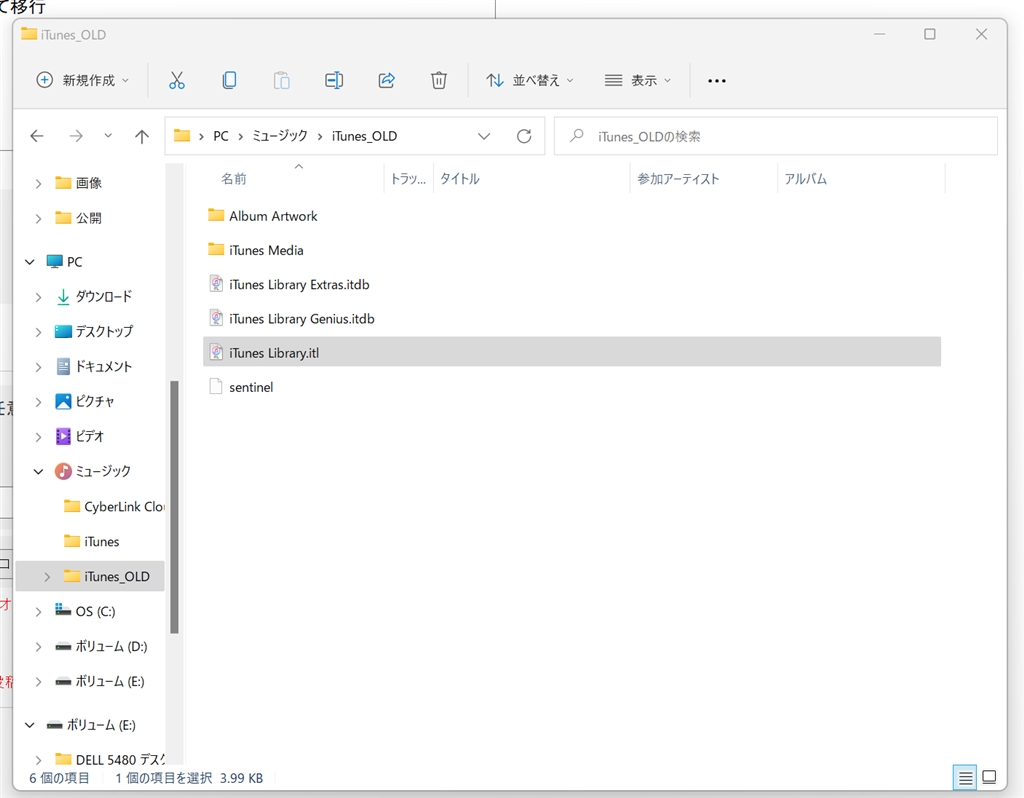
Task: Click the Cut scissors icon
Action: pyautogui.click(x=176, y=80)
